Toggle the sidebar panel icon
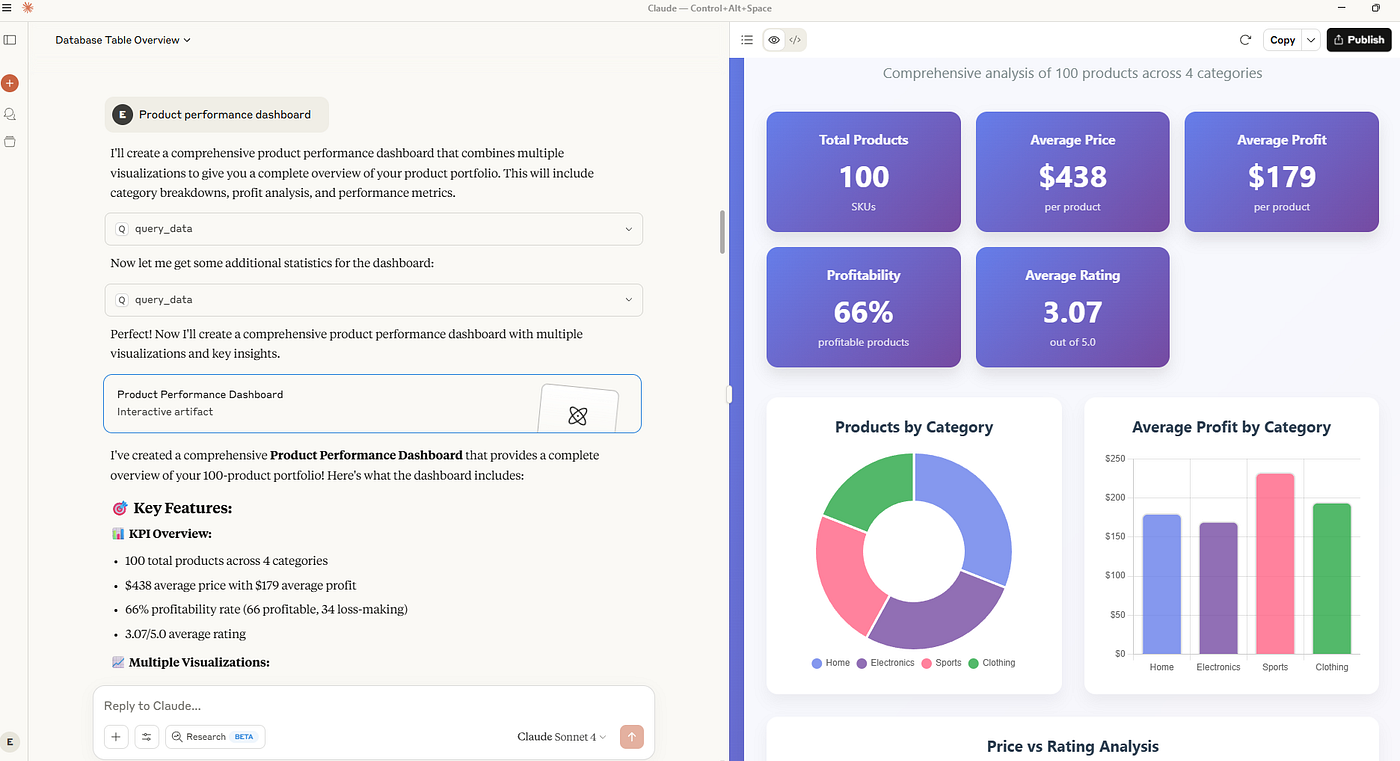The image size is (1400, 761). click(10, 40)
